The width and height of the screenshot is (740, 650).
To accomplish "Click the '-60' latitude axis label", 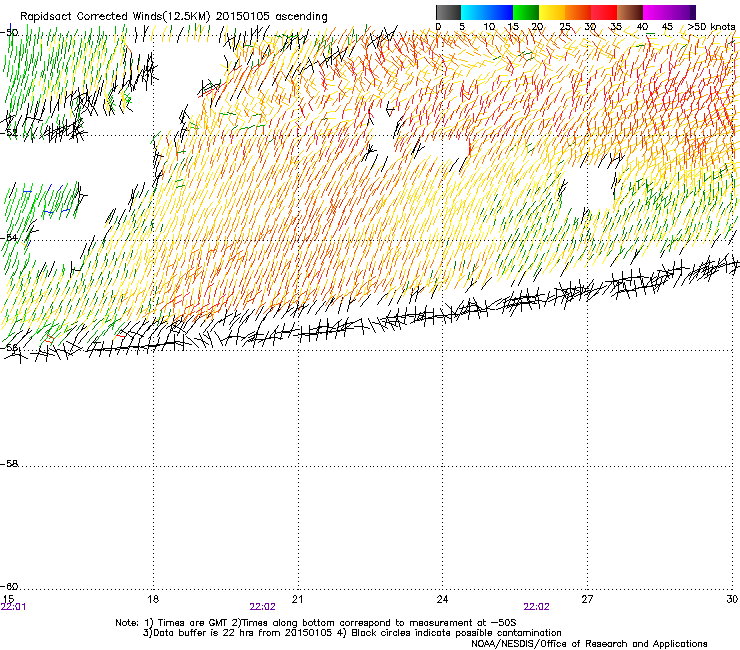I will pyautogui.click(x=9, y=587).
